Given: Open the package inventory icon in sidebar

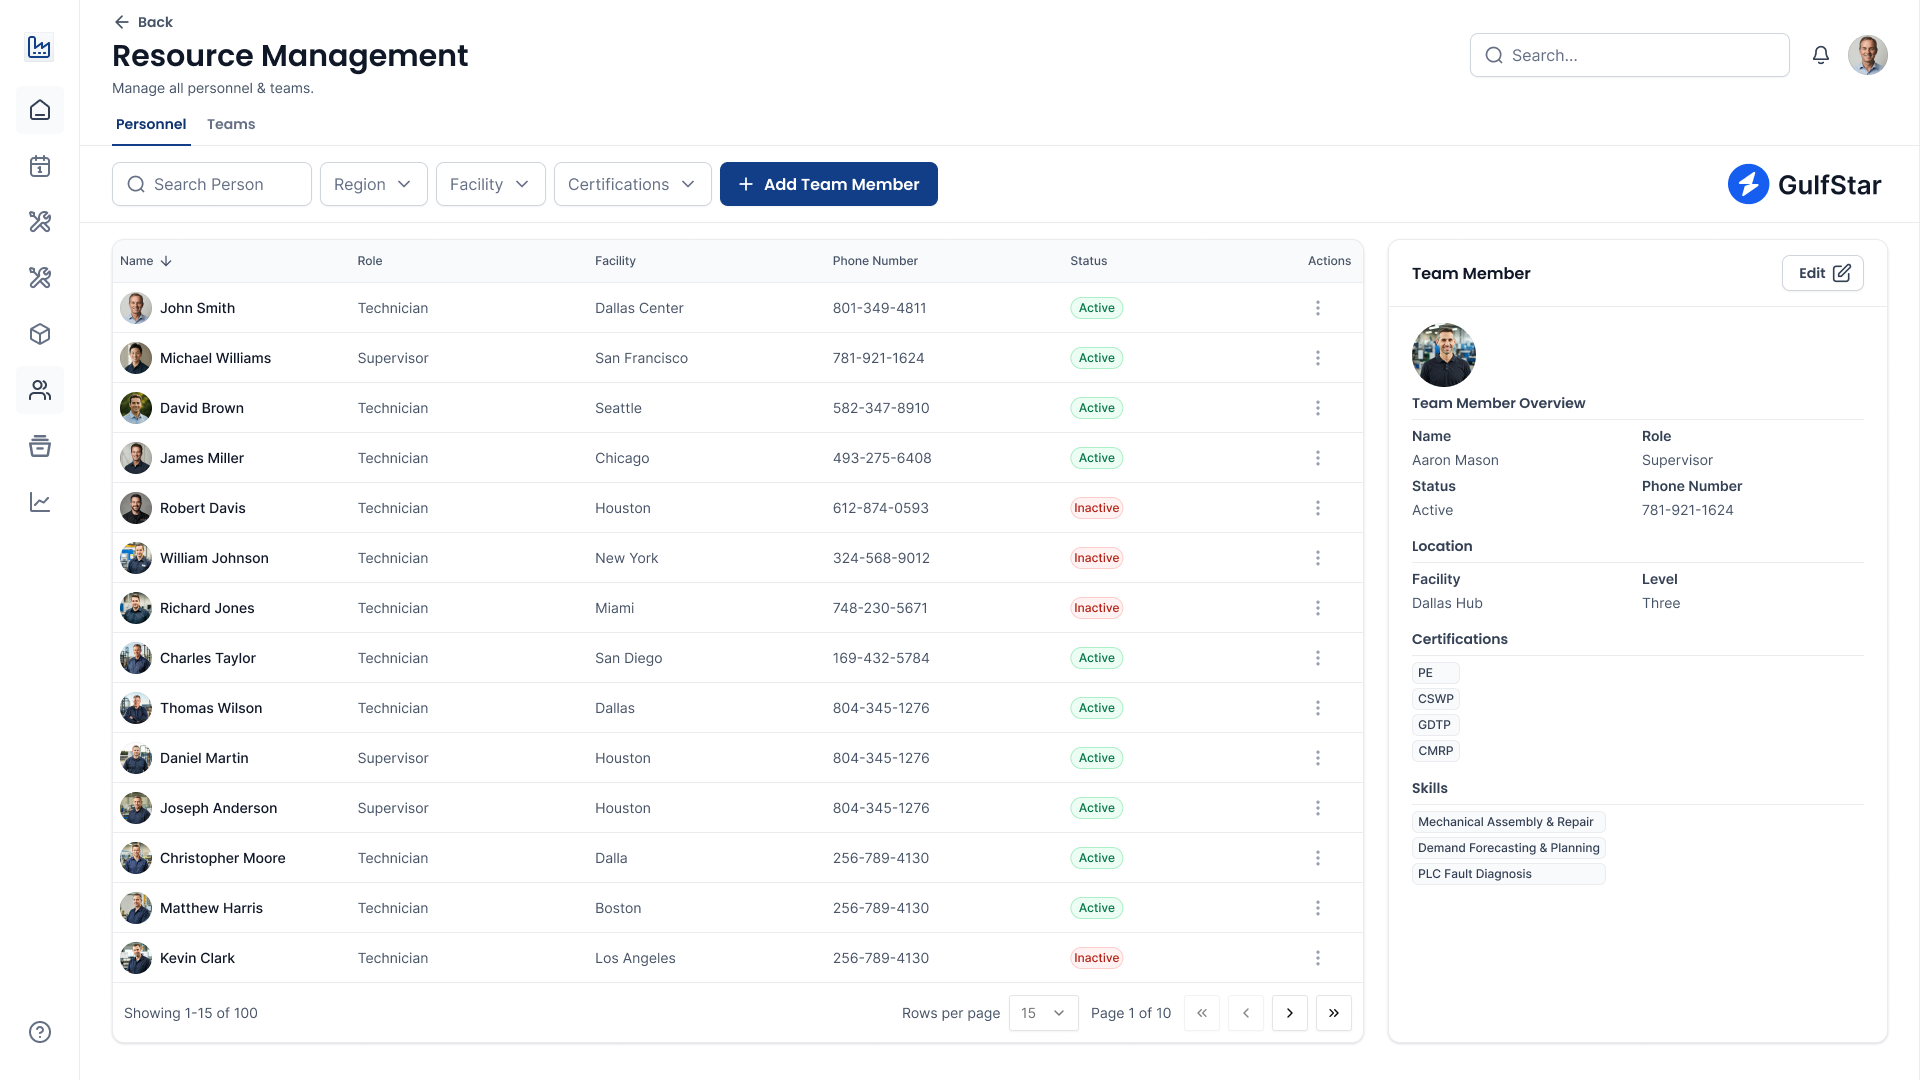Looking at the screenshot, I should (x=40, y=334).
